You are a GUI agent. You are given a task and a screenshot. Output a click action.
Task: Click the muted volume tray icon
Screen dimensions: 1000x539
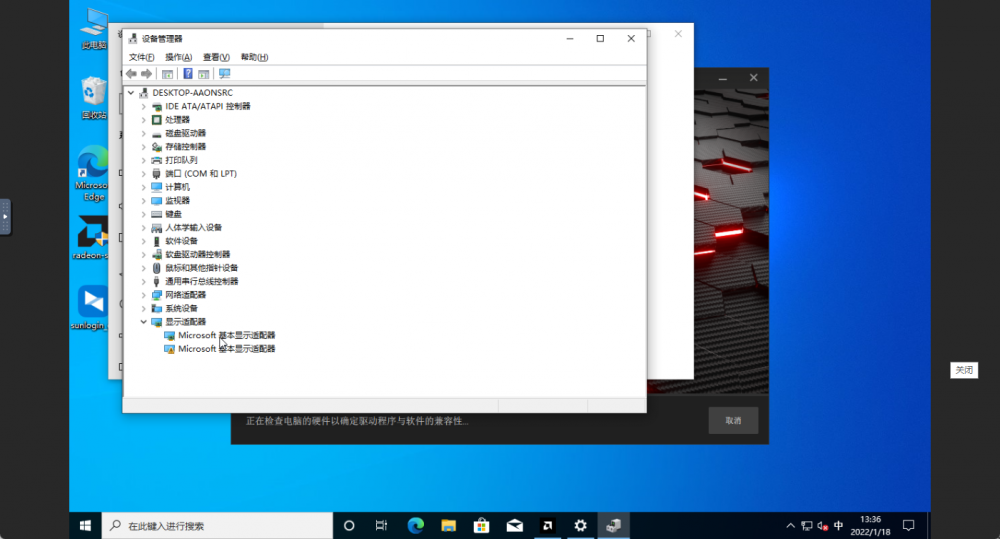click(x=823, y=526)
